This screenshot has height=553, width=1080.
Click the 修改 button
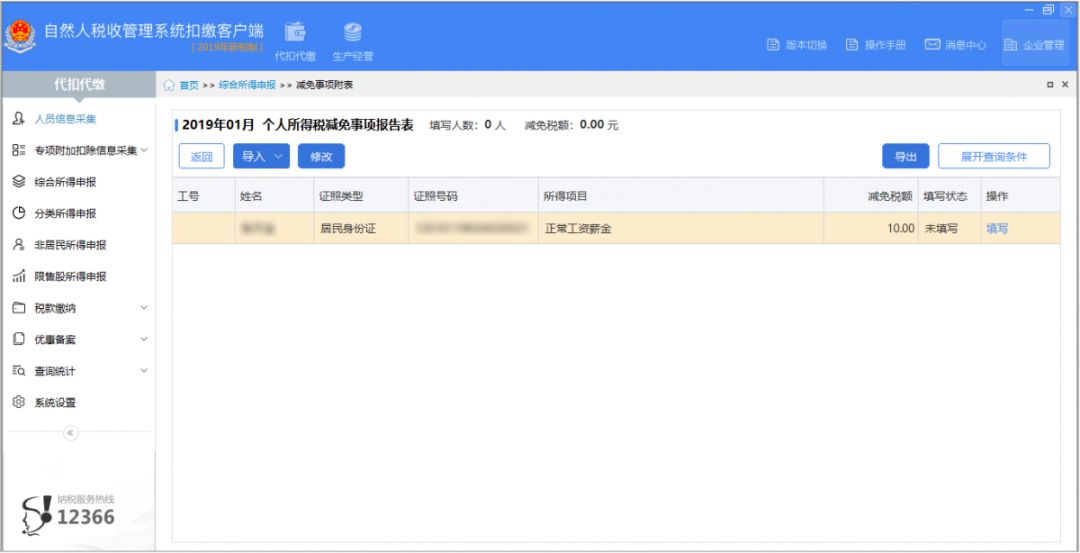pos(321,156)
